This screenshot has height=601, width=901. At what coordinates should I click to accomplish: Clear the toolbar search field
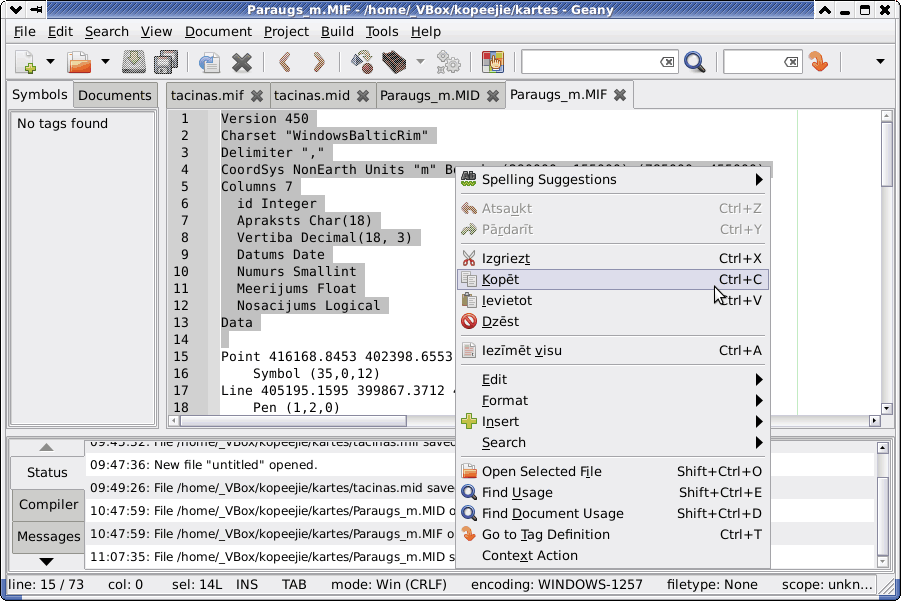pyautogui.click(x=667, y=61)
